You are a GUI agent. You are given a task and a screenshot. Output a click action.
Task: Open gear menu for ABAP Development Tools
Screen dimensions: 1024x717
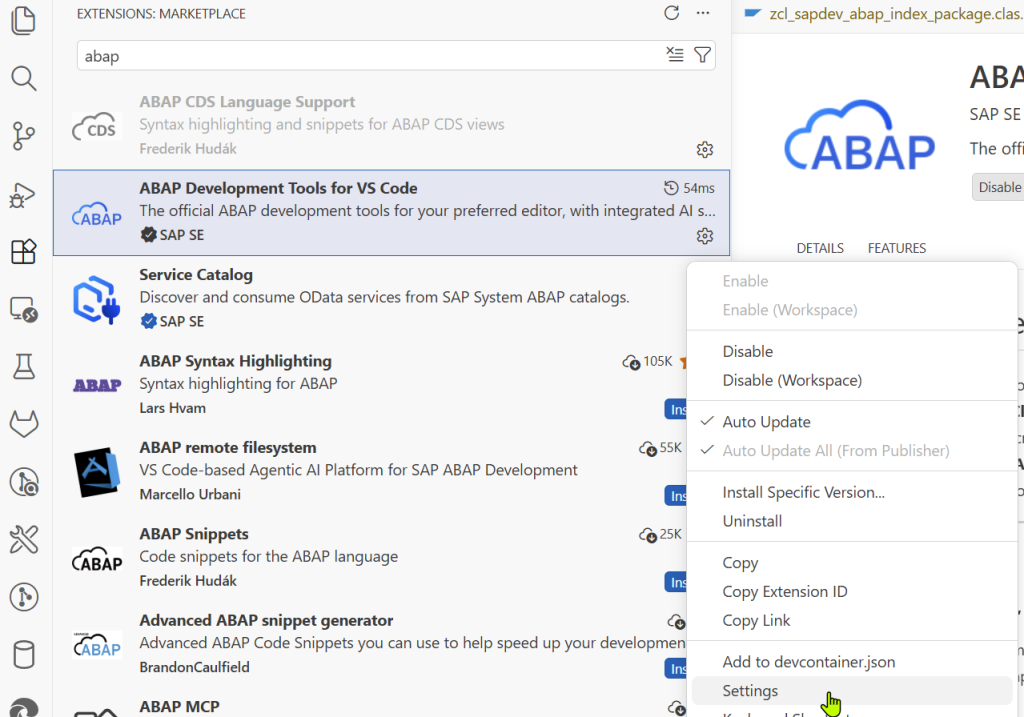click(705, 236)
